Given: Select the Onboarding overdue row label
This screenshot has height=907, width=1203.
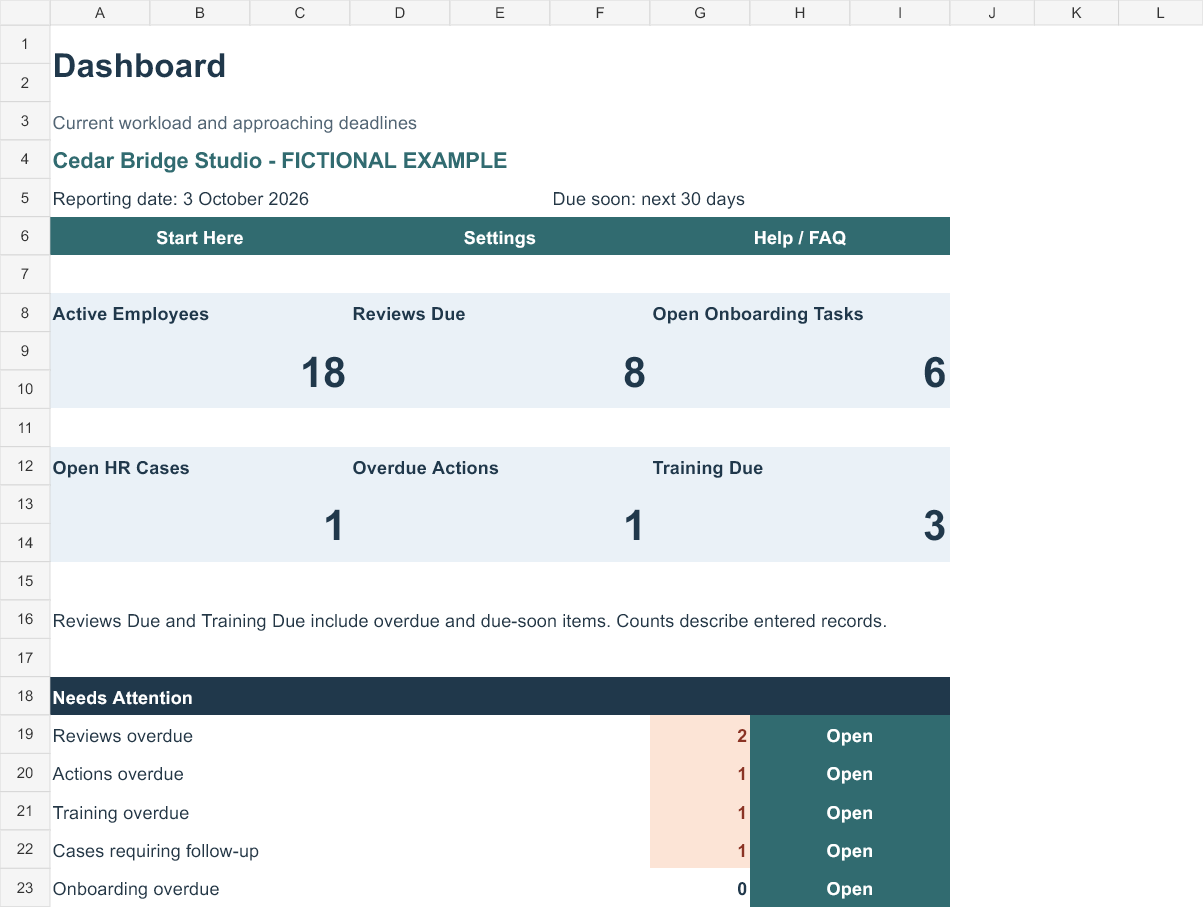Looking at the screenshot, I should 136,889.
